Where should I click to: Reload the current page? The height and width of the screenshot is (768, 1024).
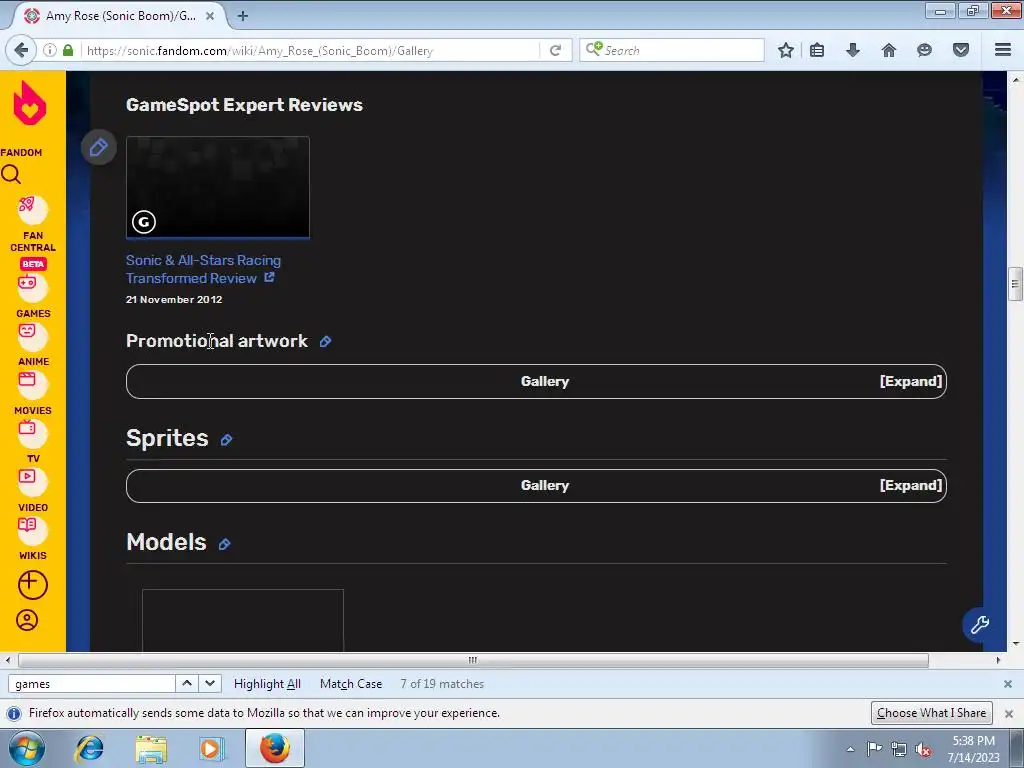point(555,50)
